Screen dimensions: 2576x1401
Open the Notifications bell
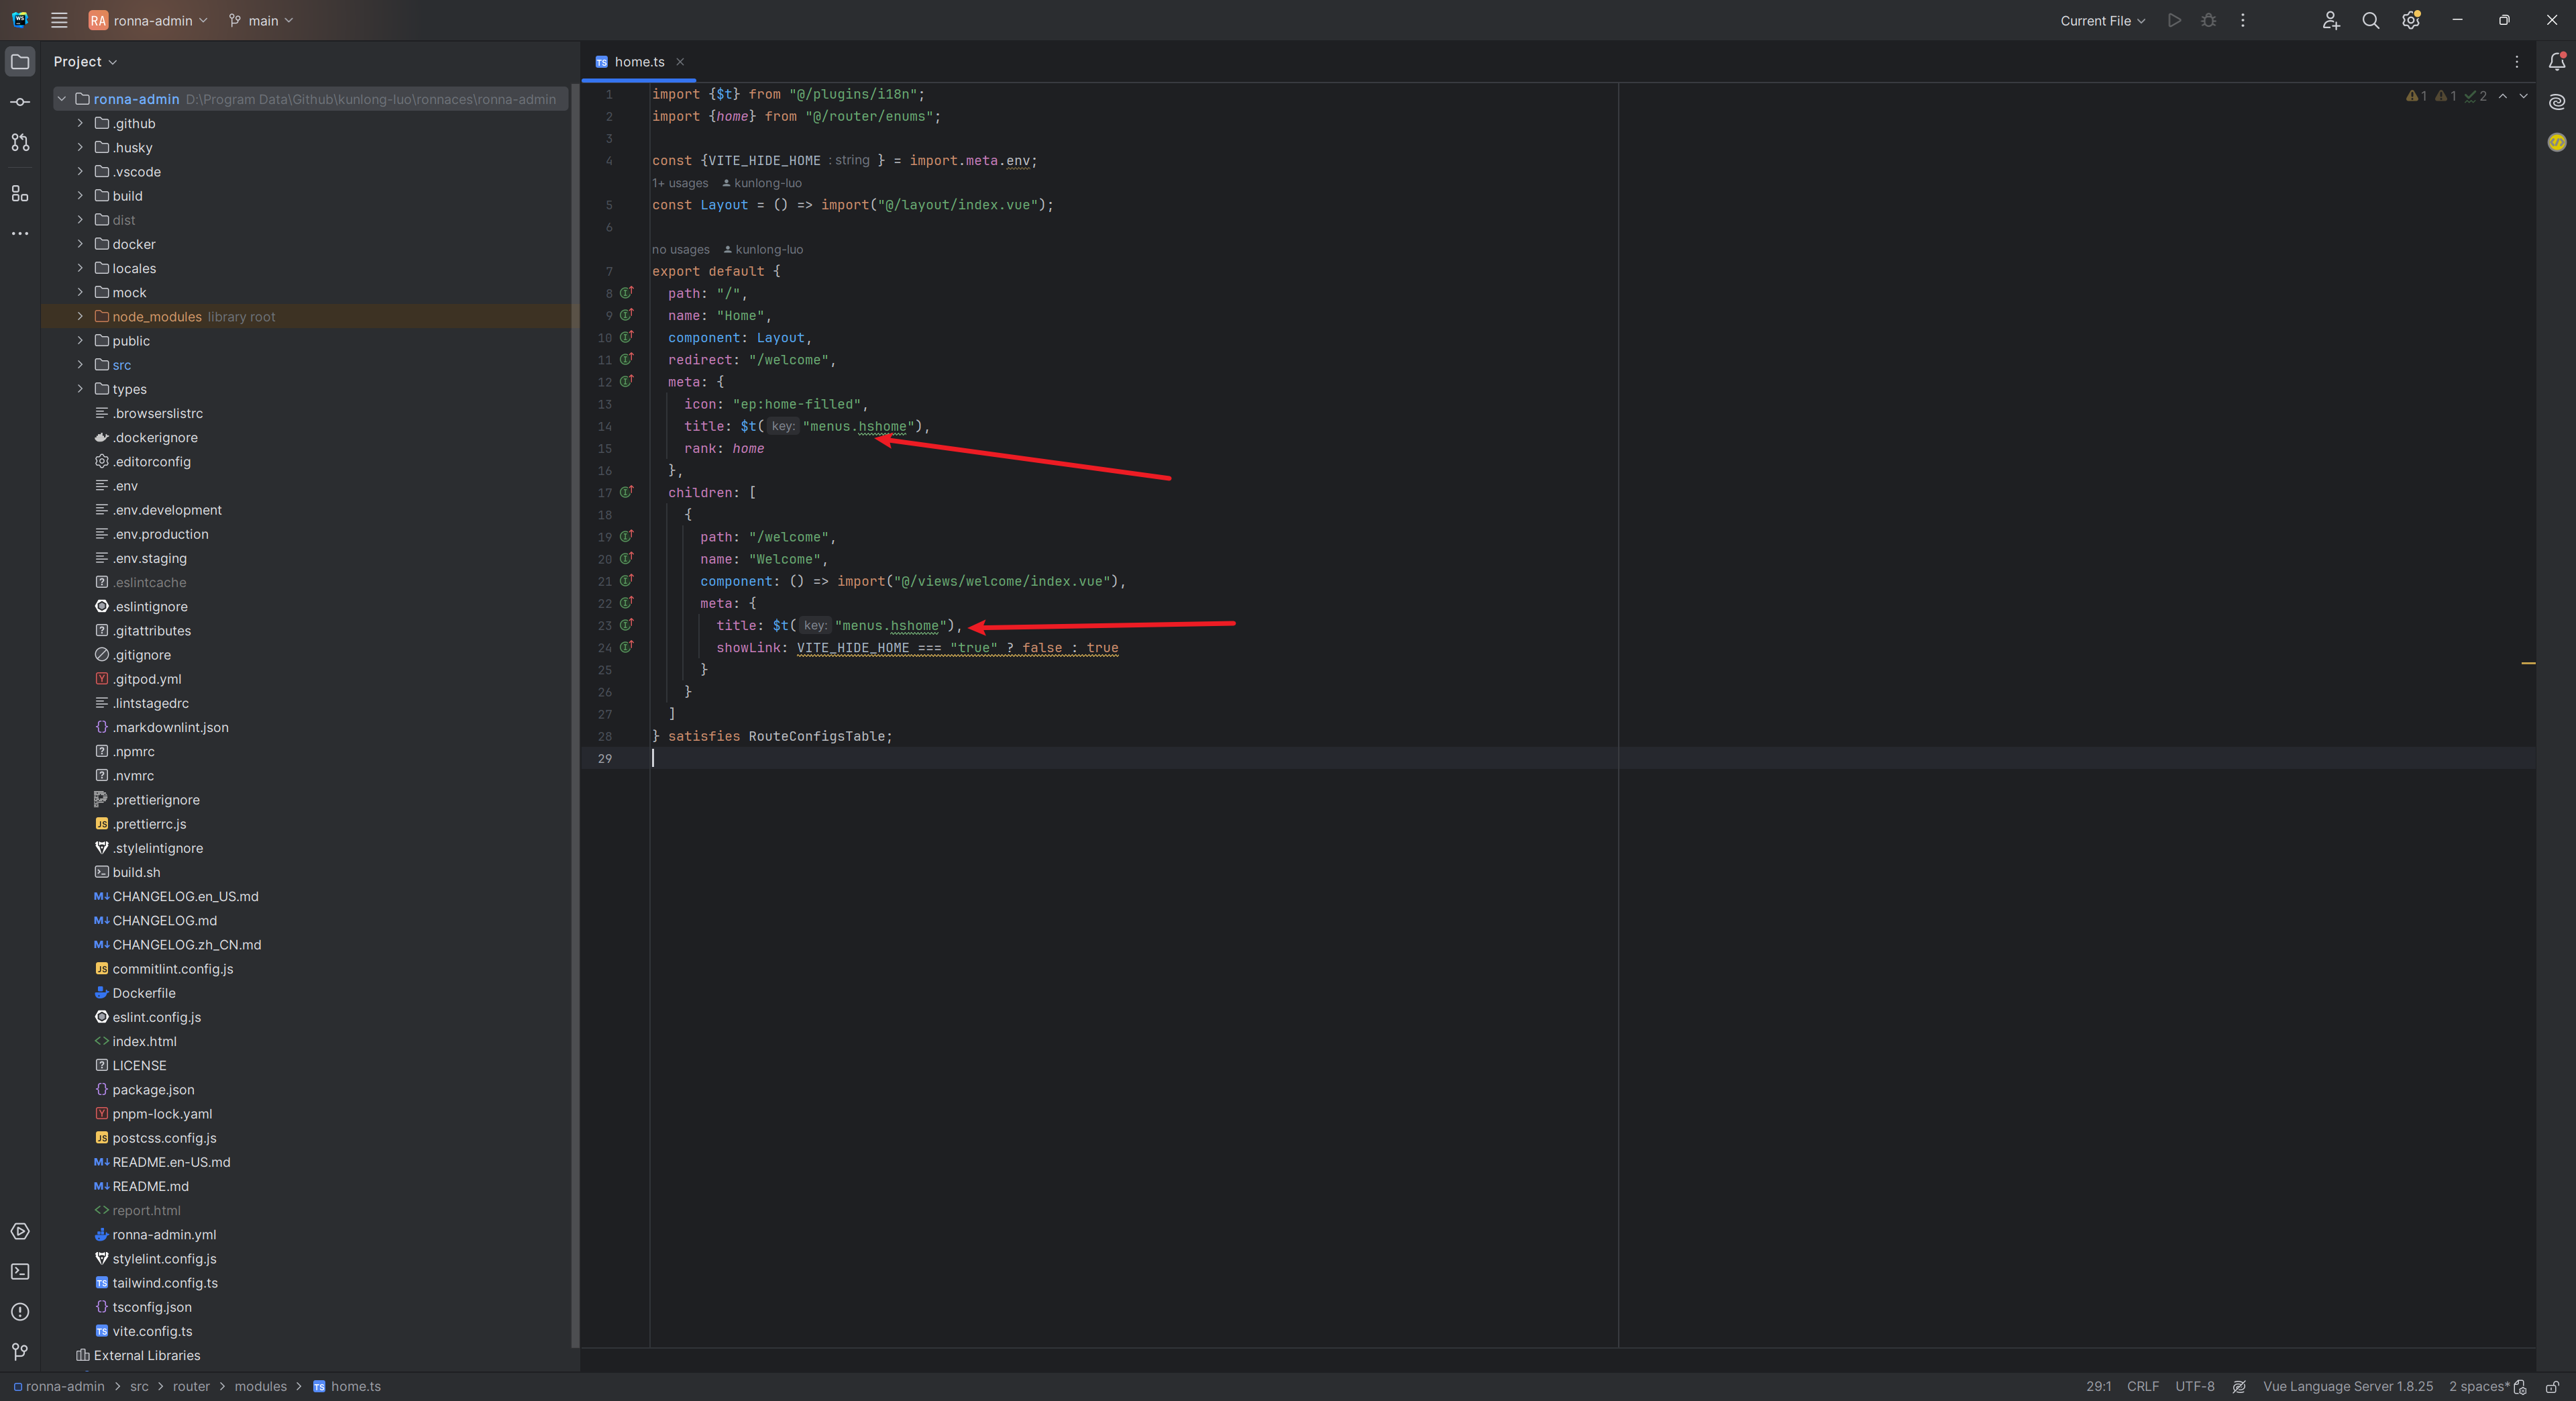click(x=2557, y=61)
